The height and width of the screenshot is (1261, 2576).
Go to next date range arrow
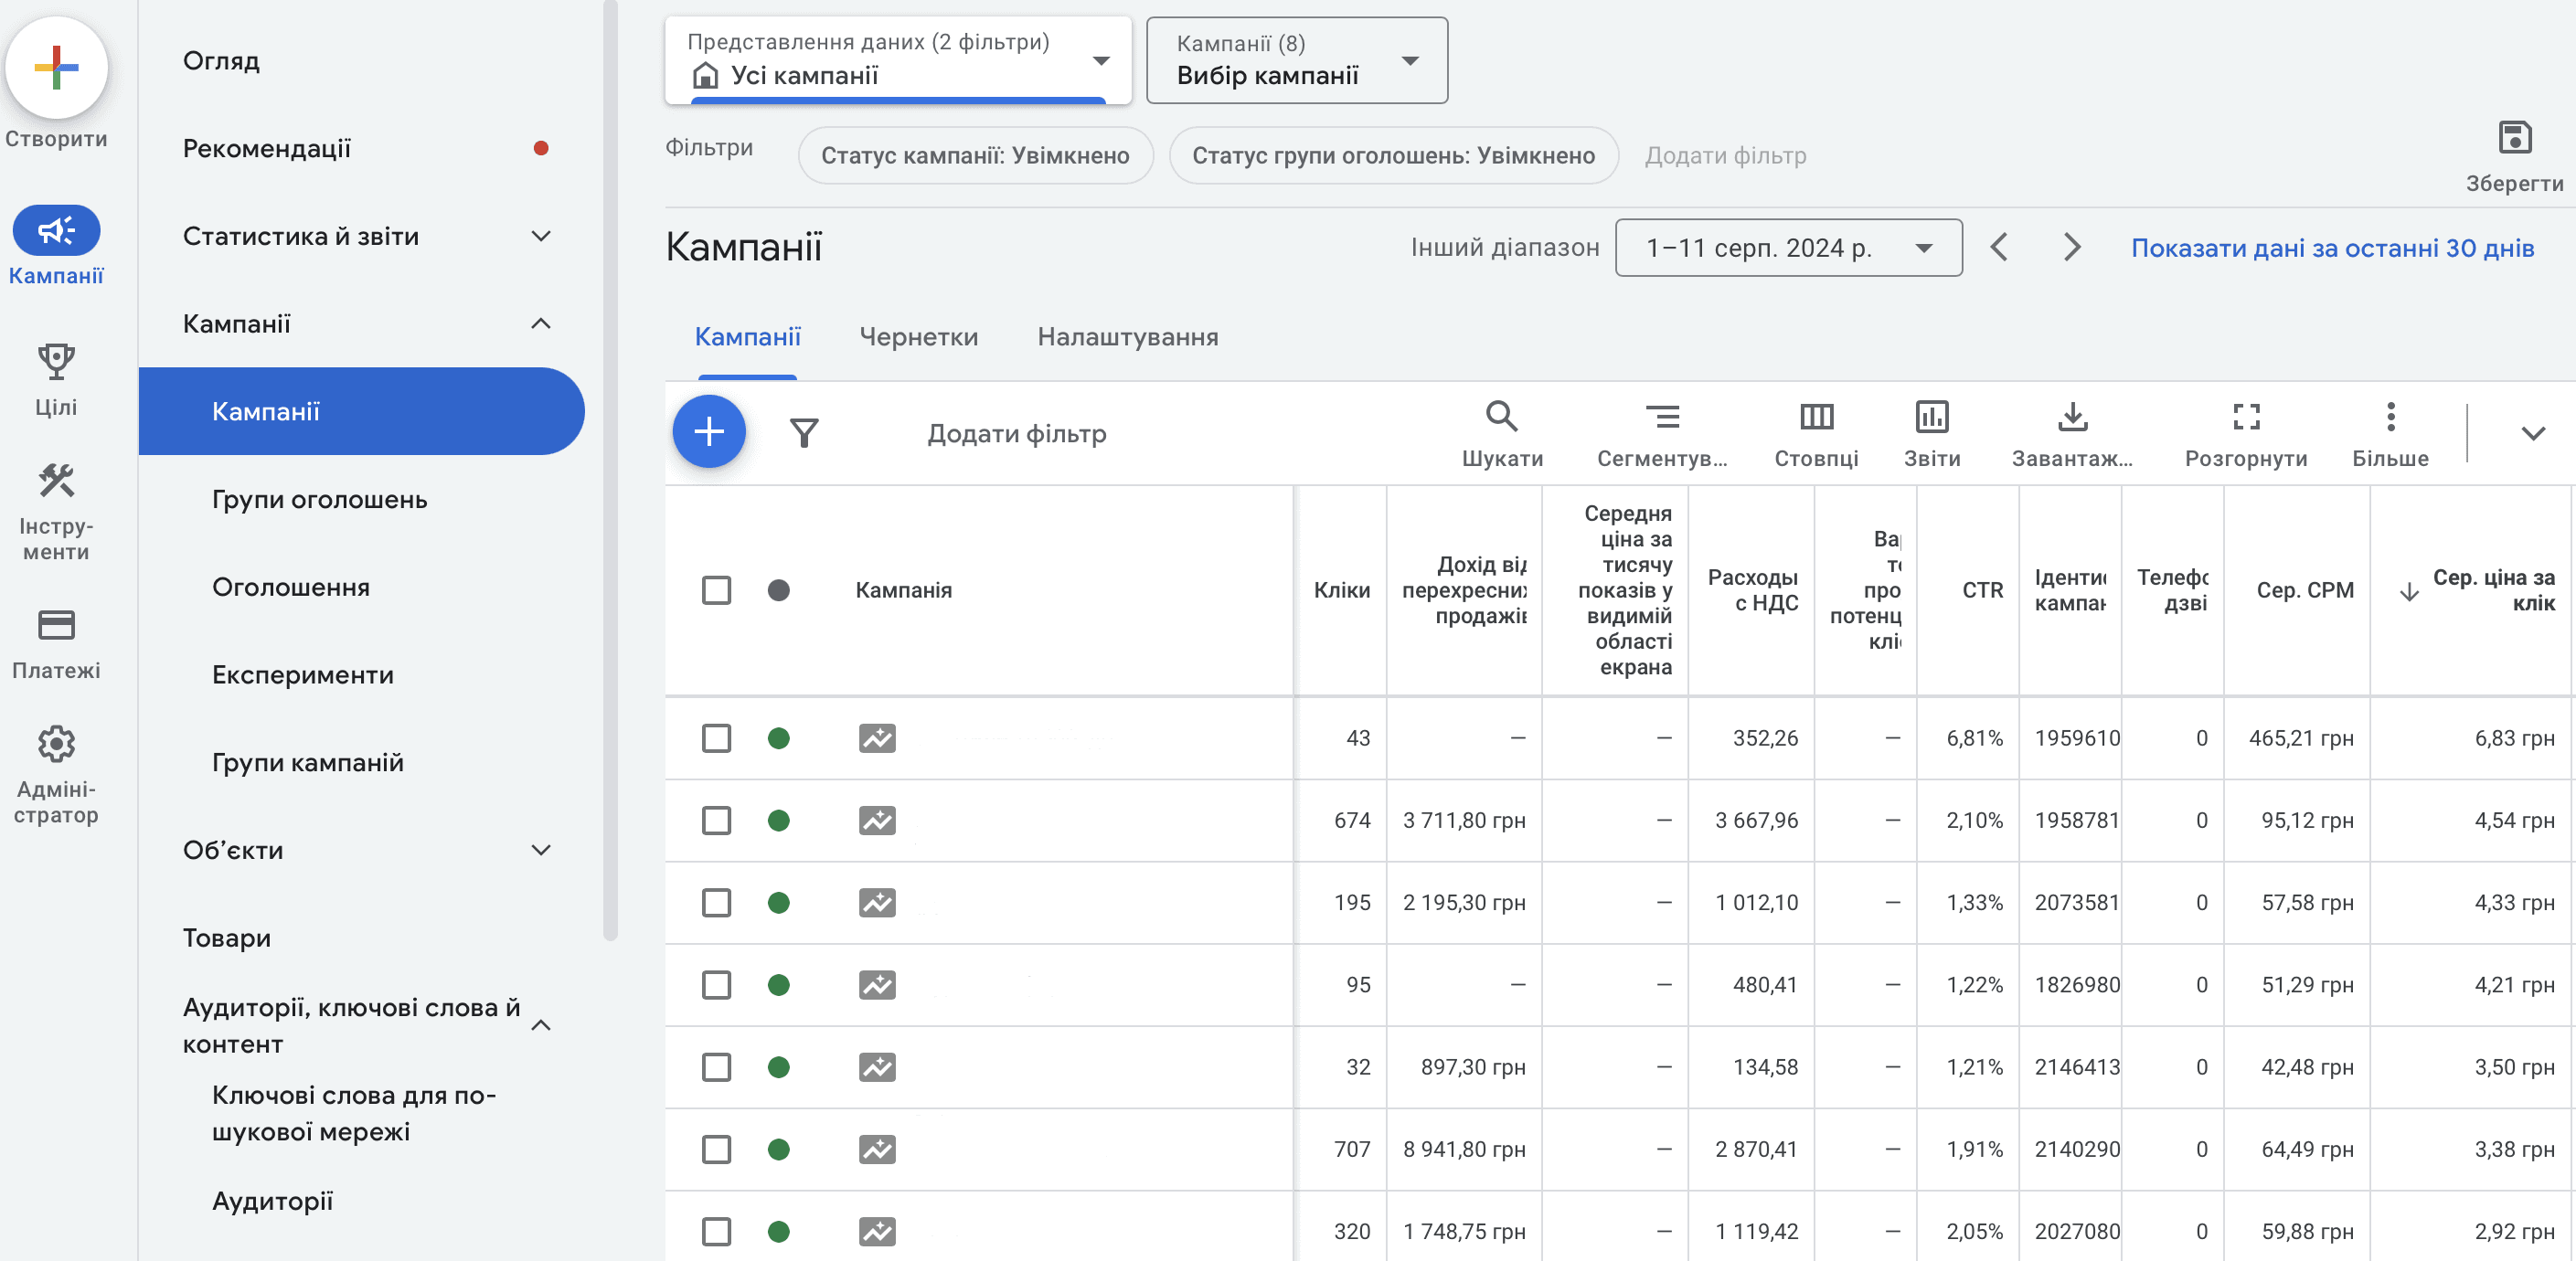pos(2072,247)
